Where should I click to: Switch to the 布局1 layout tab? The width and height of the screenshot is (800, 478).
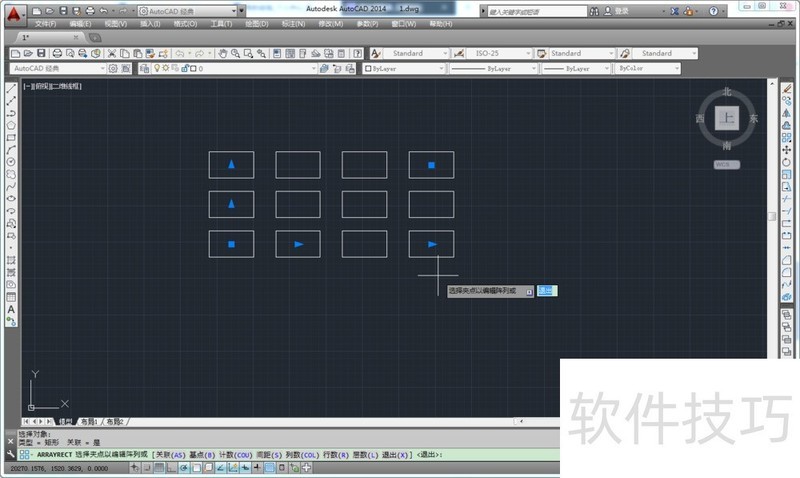click(x=90, y=422)
